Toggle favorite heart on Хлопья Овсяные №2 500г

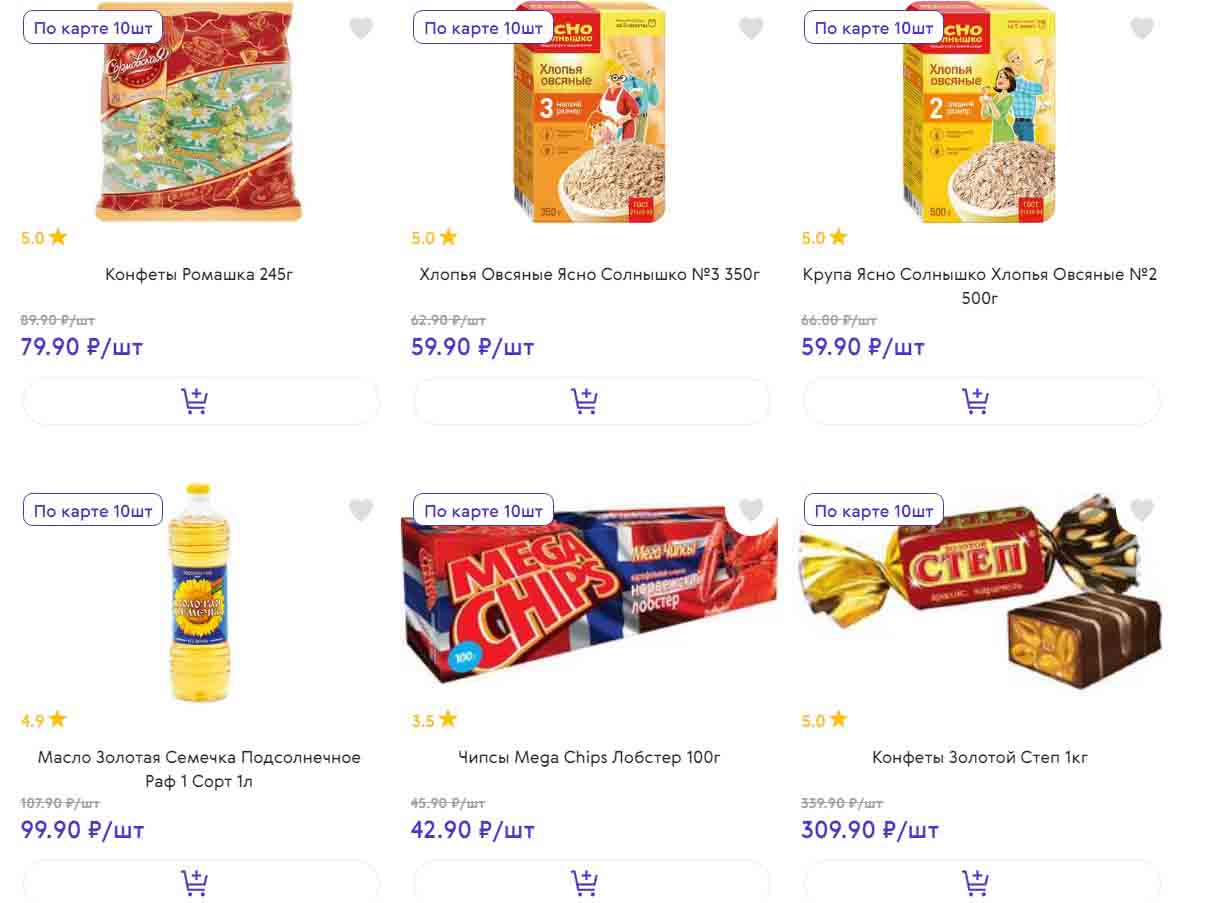(1142, 29)
